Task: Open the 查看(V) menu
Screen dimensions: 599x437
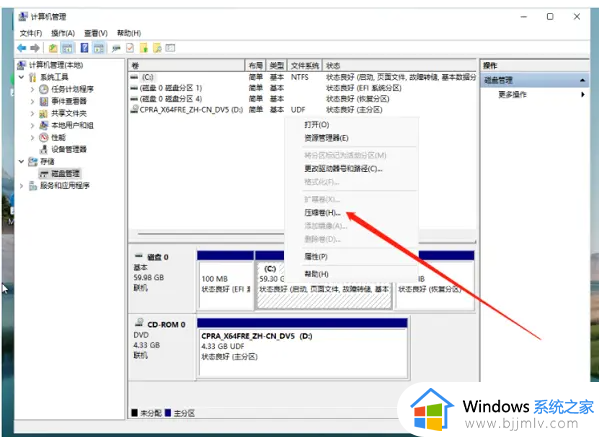Action: (x=96, y=33)
